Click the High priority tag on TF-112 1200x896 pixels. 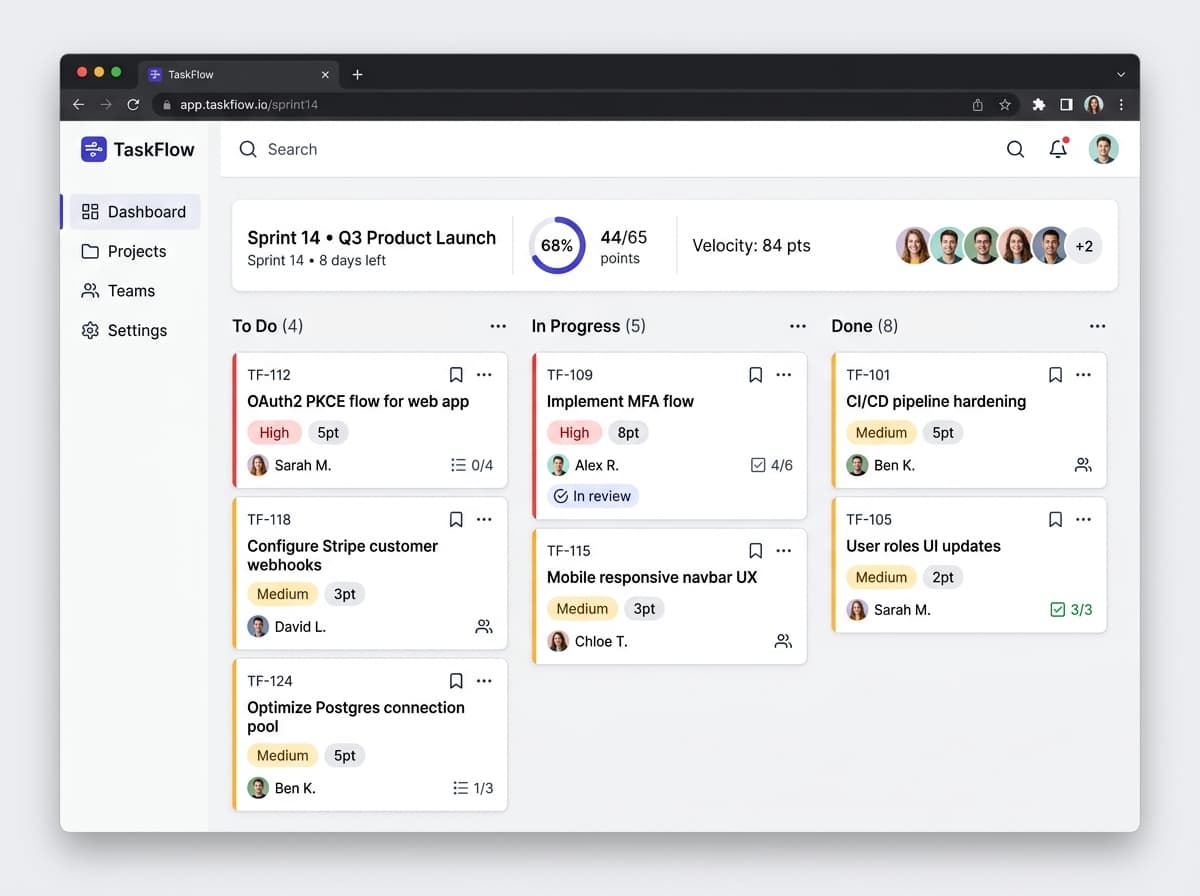point(274,433)
